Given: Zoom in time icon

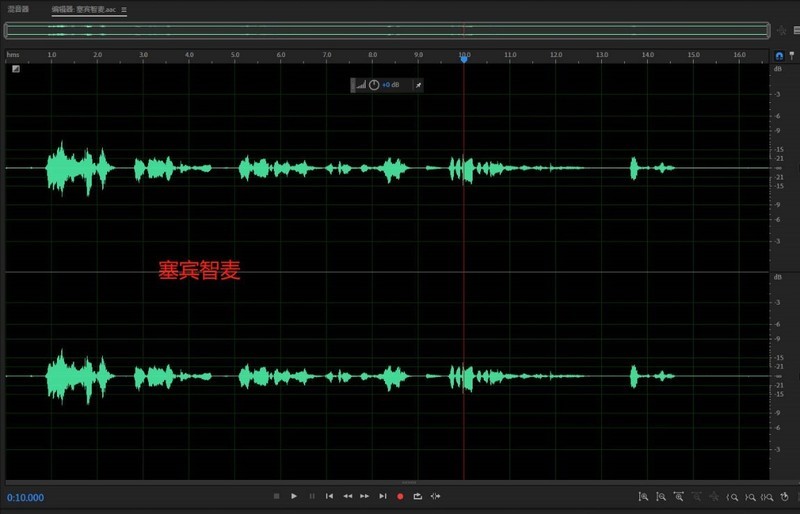Looking at the screenshot, I should click(x=679, y=496).
